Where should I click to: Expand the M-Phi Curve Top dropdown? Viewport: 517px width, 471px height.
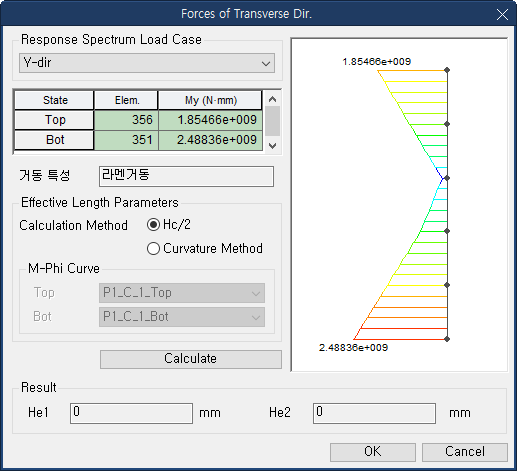(182, 293)
